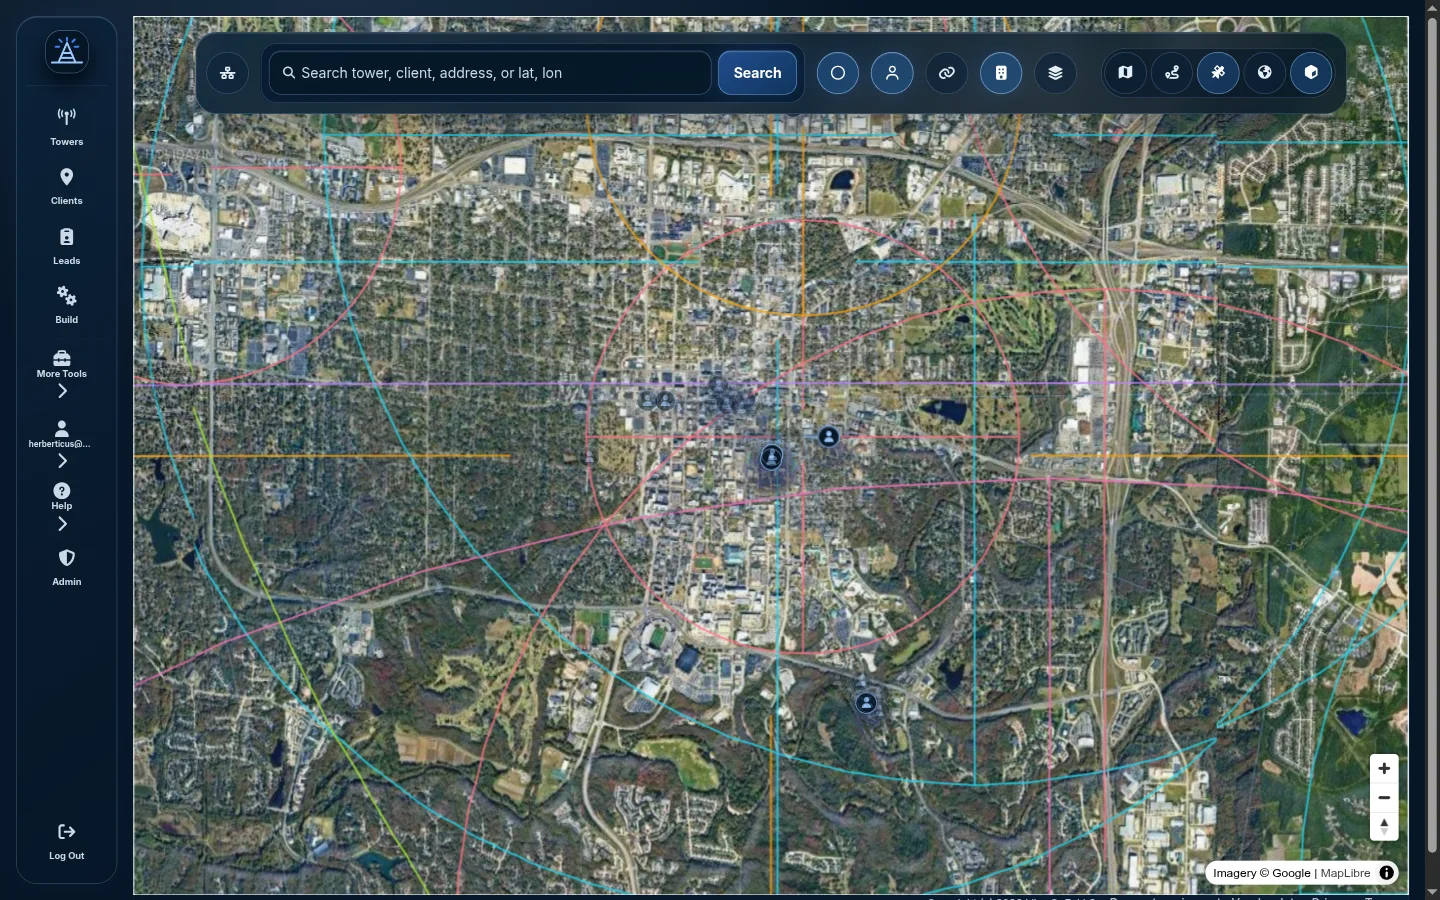Zoom out on the map
The width and height of the screenshot is (1440, 900).
click(1384, 797)
